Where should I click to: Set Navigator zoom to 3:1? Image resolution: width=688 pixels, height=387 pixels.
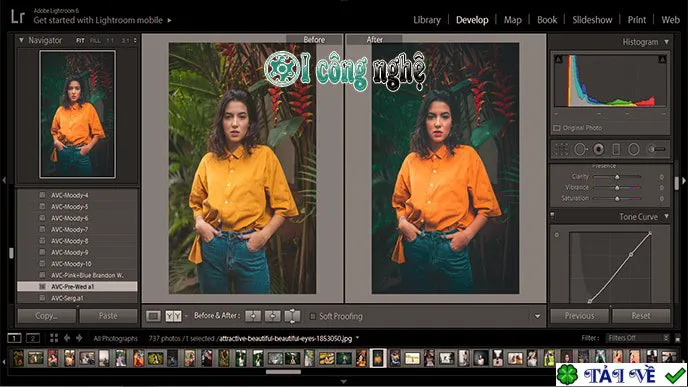click(125, 40)
